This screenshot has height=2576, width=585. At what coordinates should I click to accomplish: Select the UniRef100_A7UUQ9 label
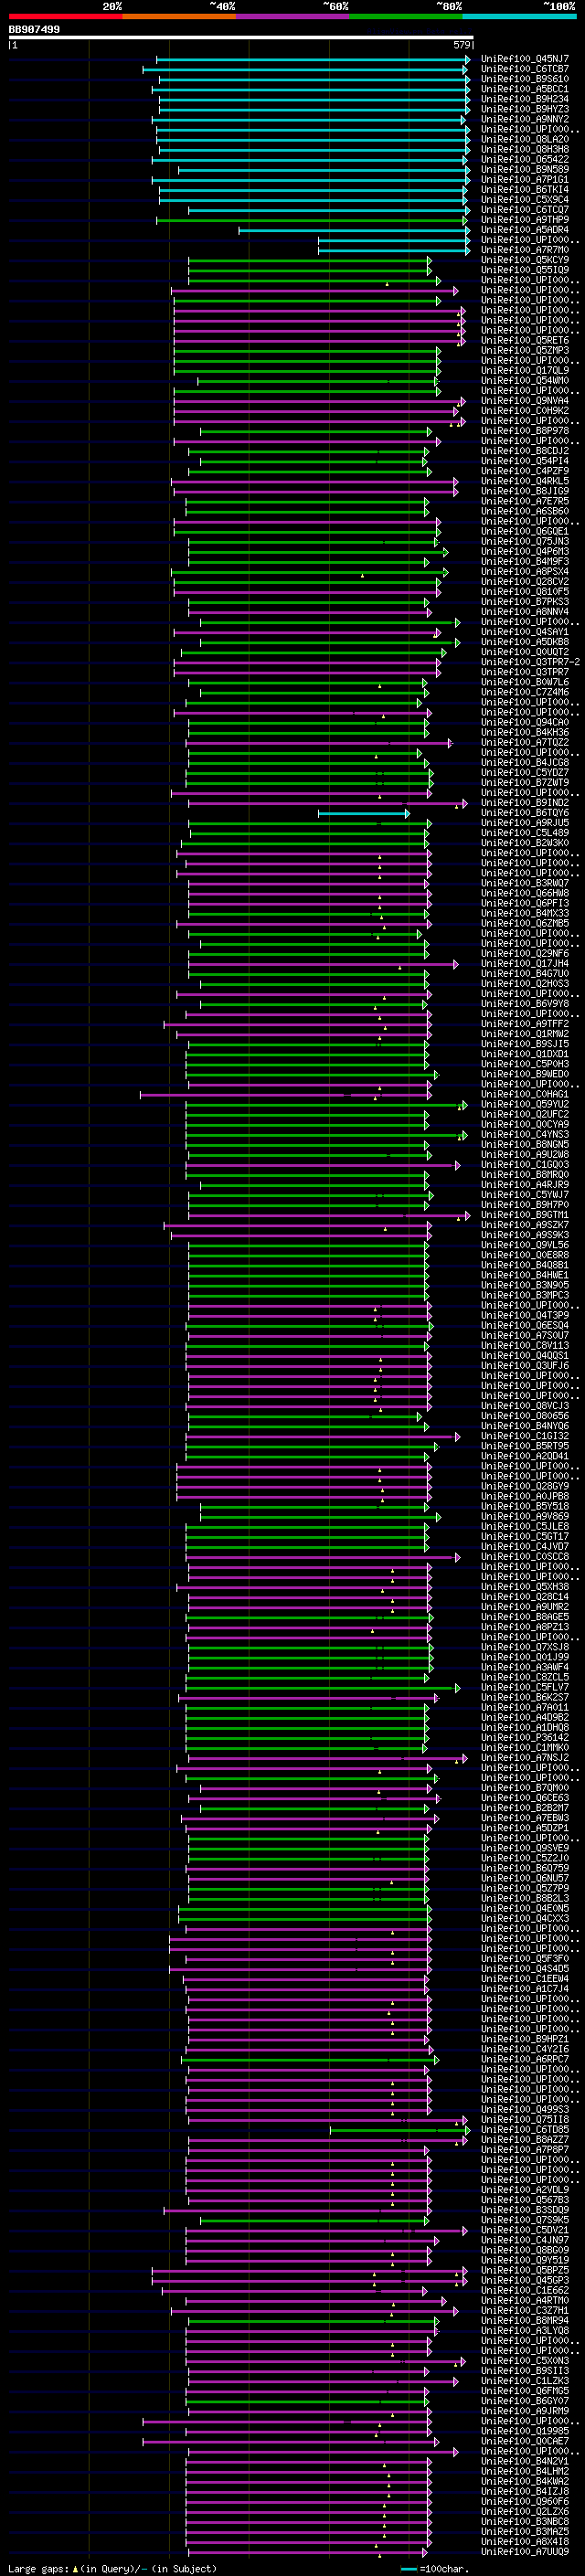(x=525, y=2552)
